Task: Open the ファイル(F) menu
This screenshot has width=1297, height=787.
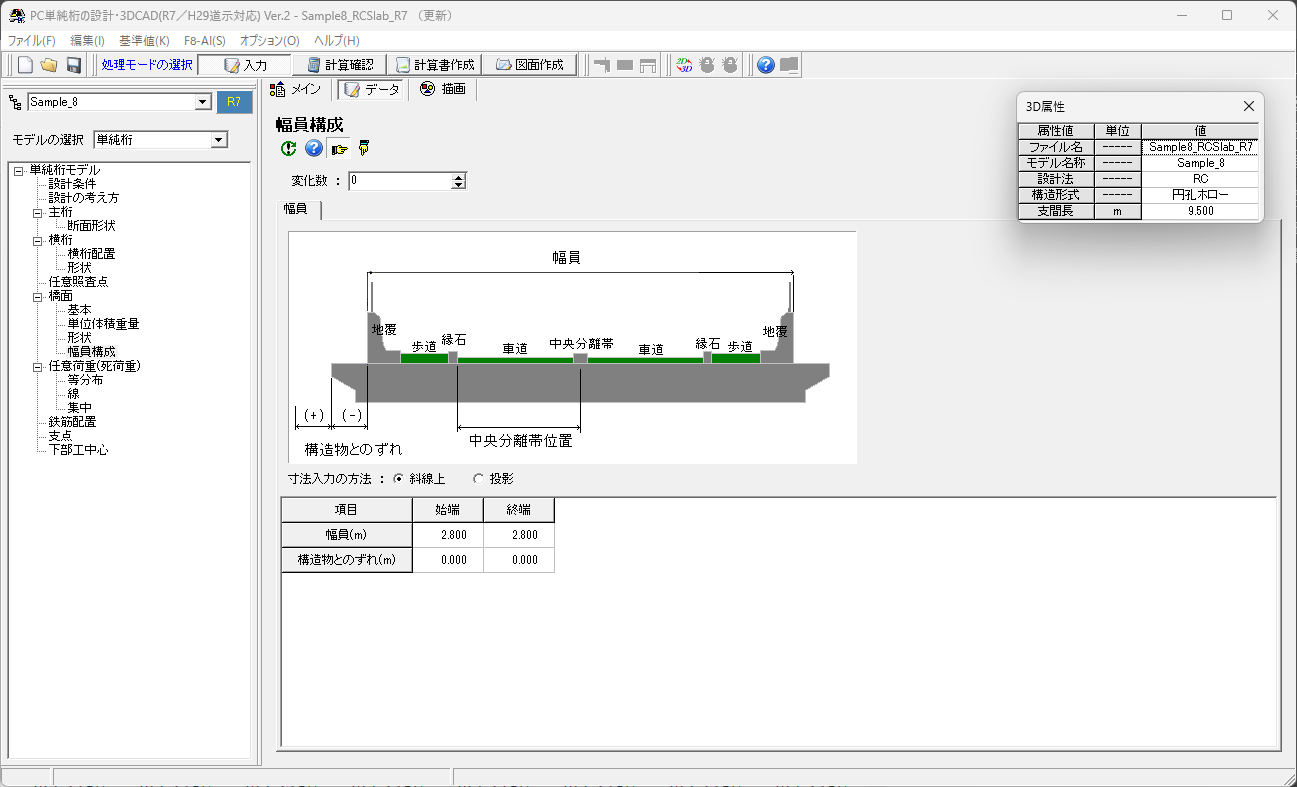Action: pyautogui.click(x=32, y=41)
